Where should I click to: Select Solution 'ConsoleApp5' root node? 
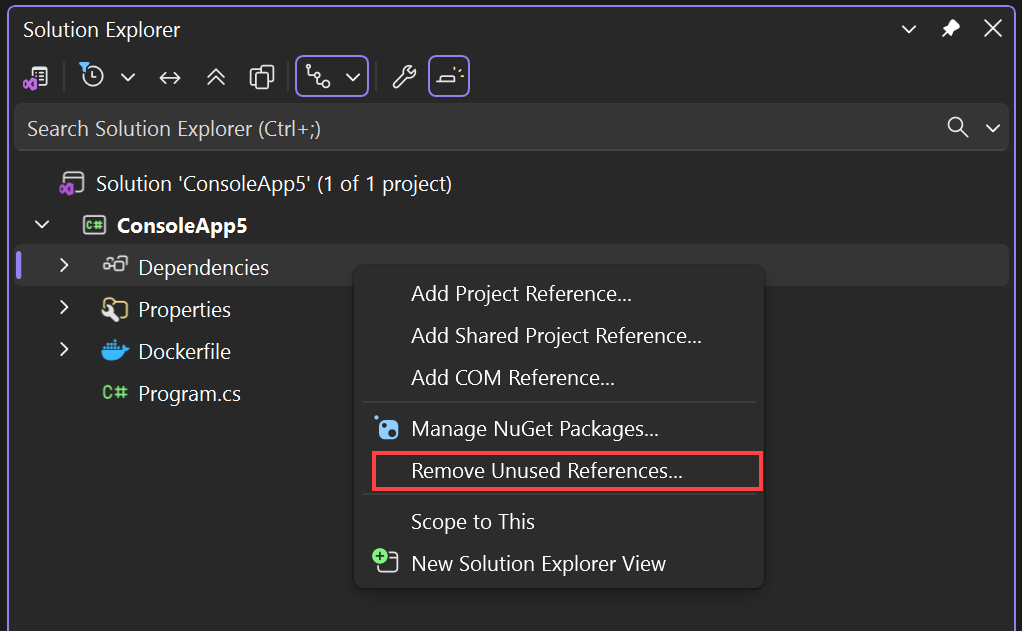(274, 184)
